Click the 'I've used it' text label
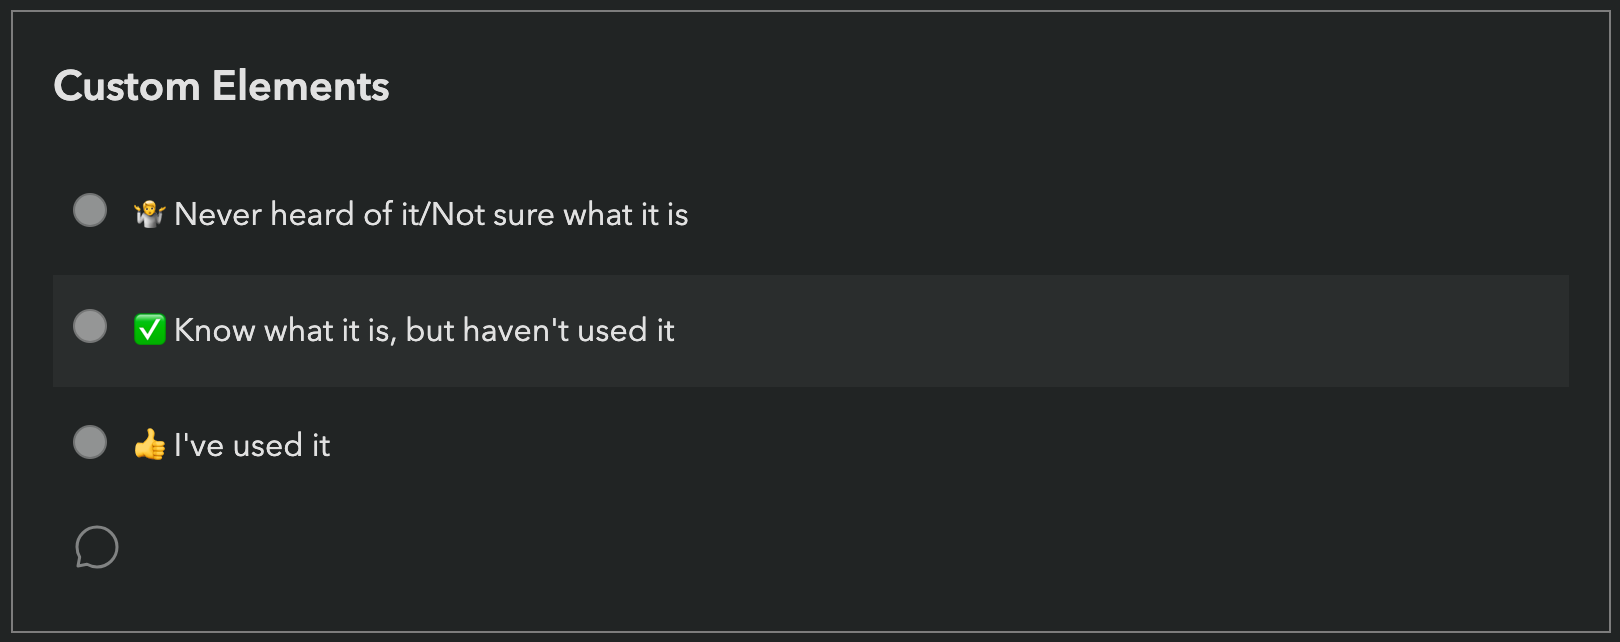The image size is (1620, 642). tap(252, 445)
